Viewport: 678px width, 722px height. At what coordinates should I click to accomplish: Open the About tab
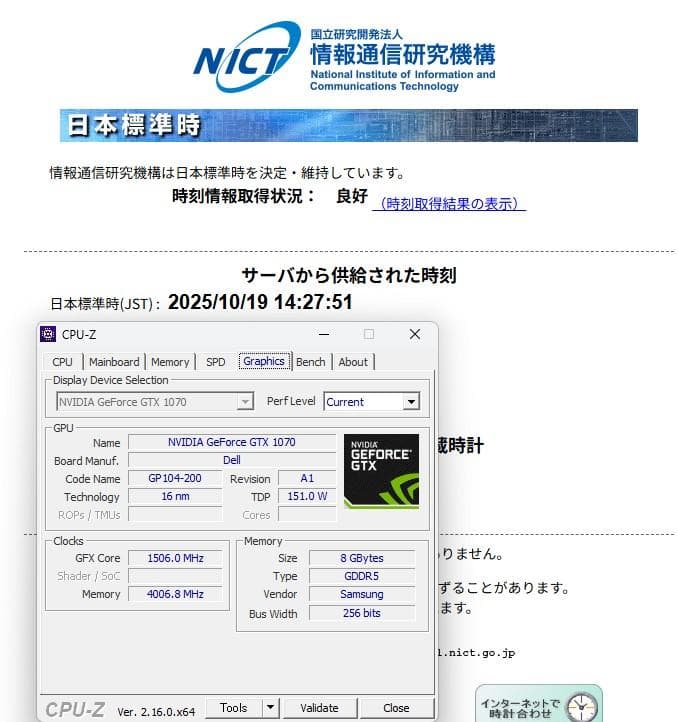353,362
